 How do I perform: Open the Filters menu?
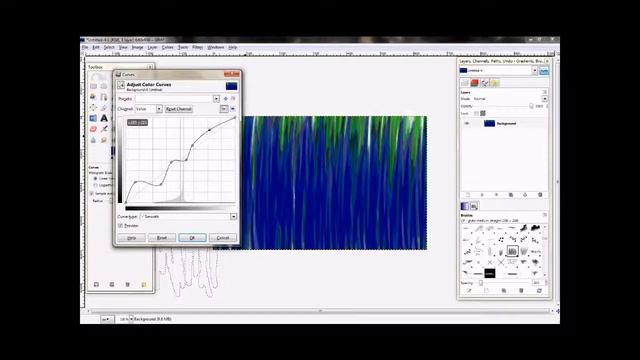[197, 47]
